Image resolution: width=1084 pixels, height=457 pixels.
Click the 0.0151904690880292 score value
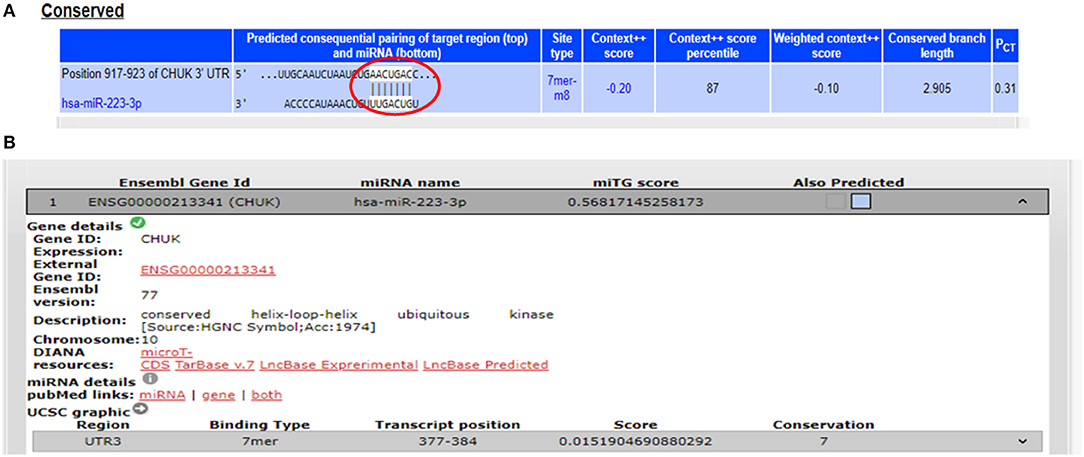[x=635, y=440]
